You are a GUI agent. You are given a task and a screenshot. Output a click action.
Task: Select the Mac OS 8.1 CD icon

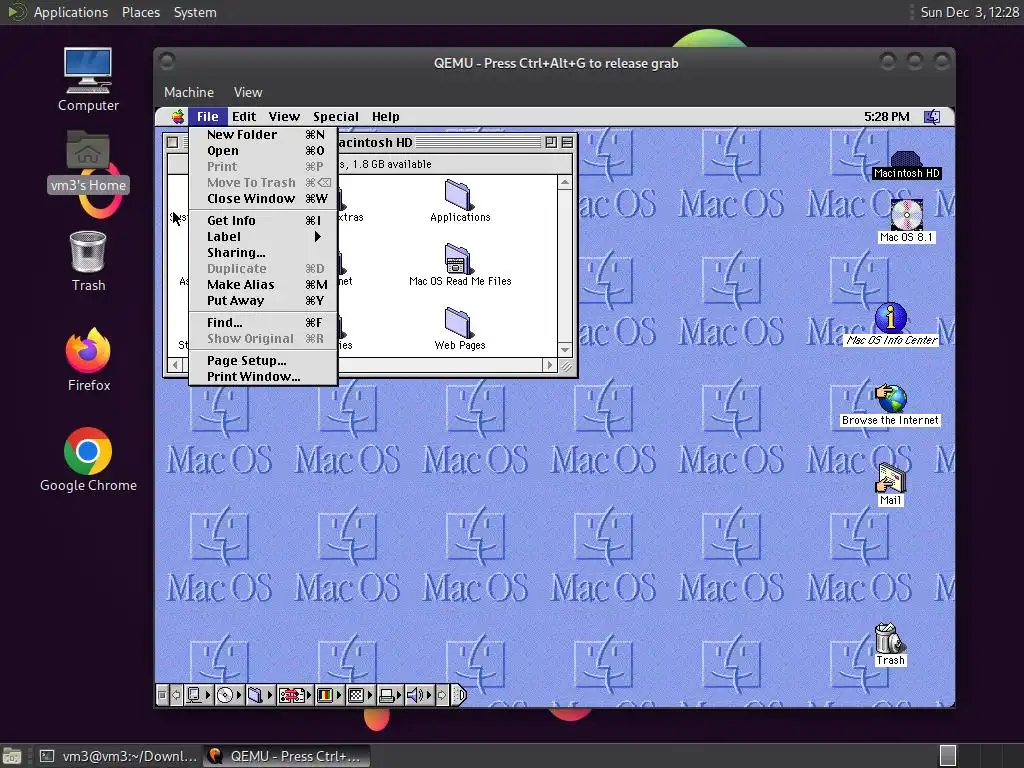pos(906,222)
